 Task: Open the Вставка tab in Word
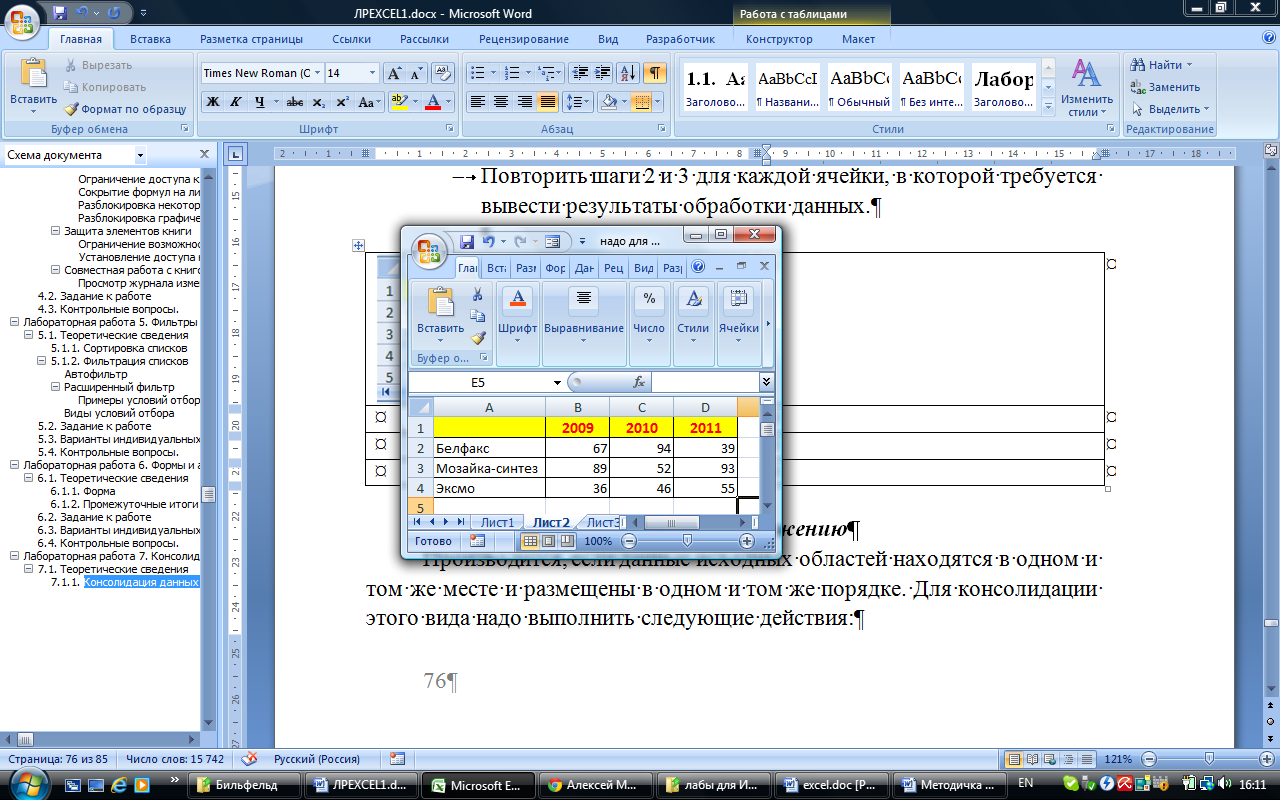[x=150, y=39]
